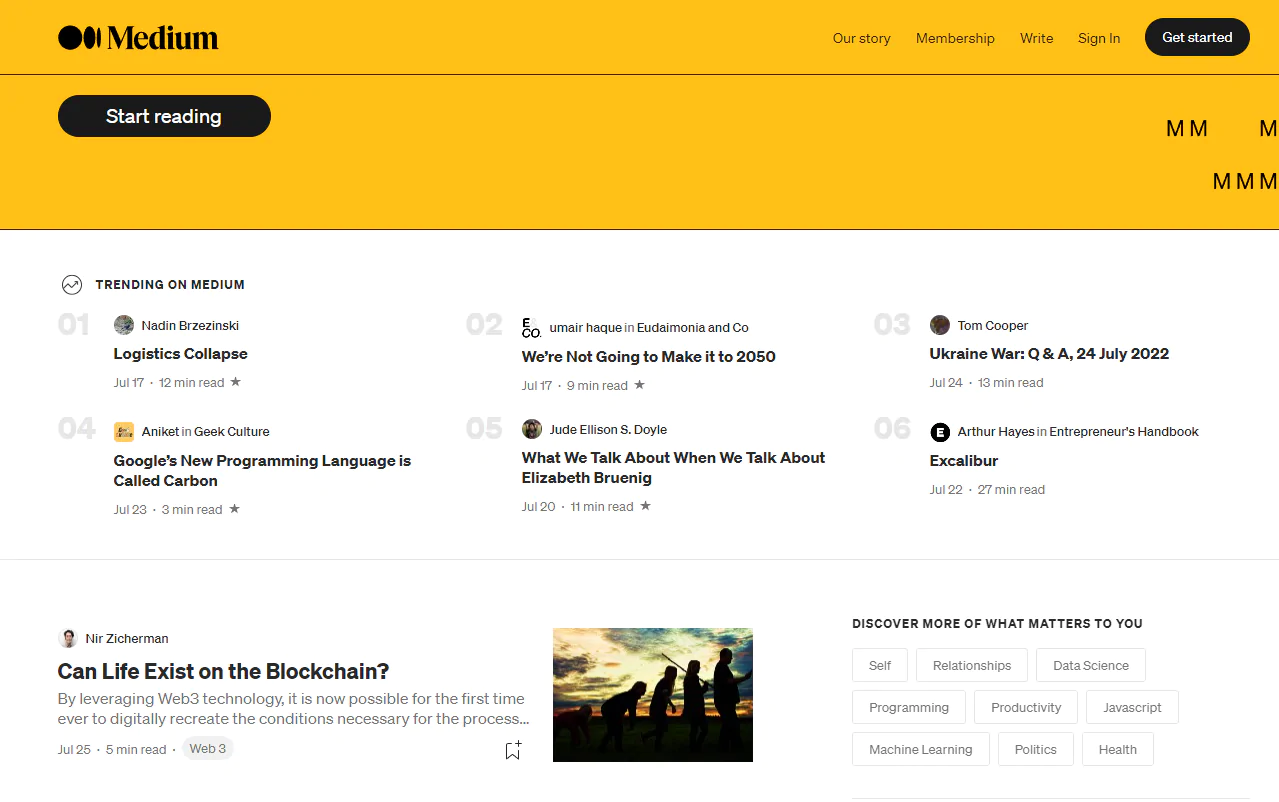This screenshot has height=802, width=1279.
Task: Click Sign In in the header
Action: coord(1099,38)
